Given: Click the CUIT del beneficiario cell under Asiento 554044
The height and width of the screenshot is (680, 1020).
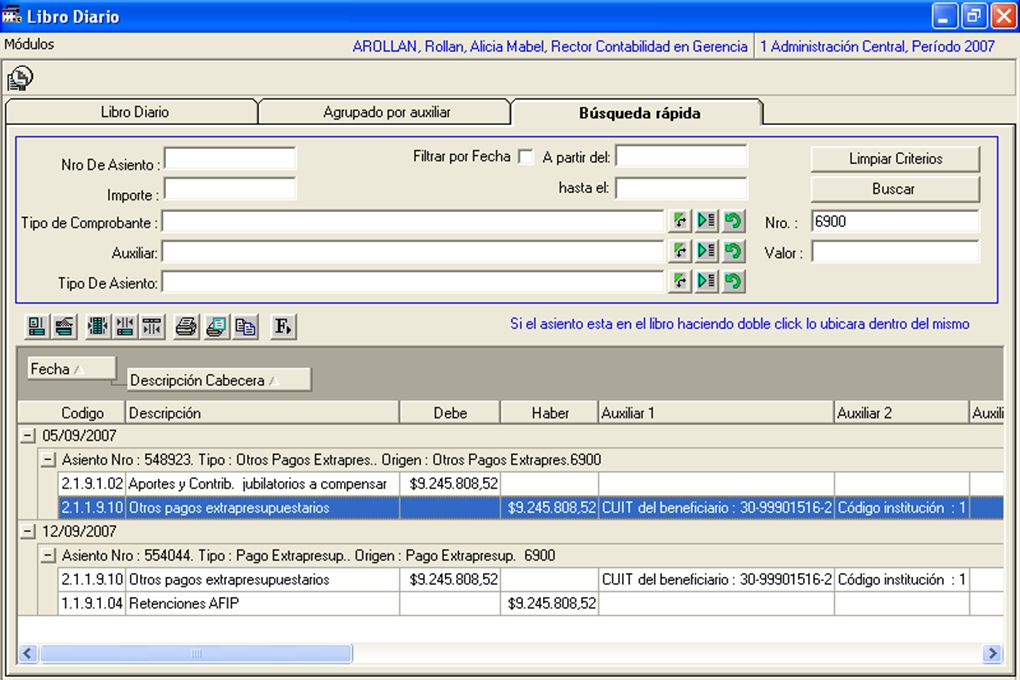Looking at the screenshot, I should click(x=716, y=579).
